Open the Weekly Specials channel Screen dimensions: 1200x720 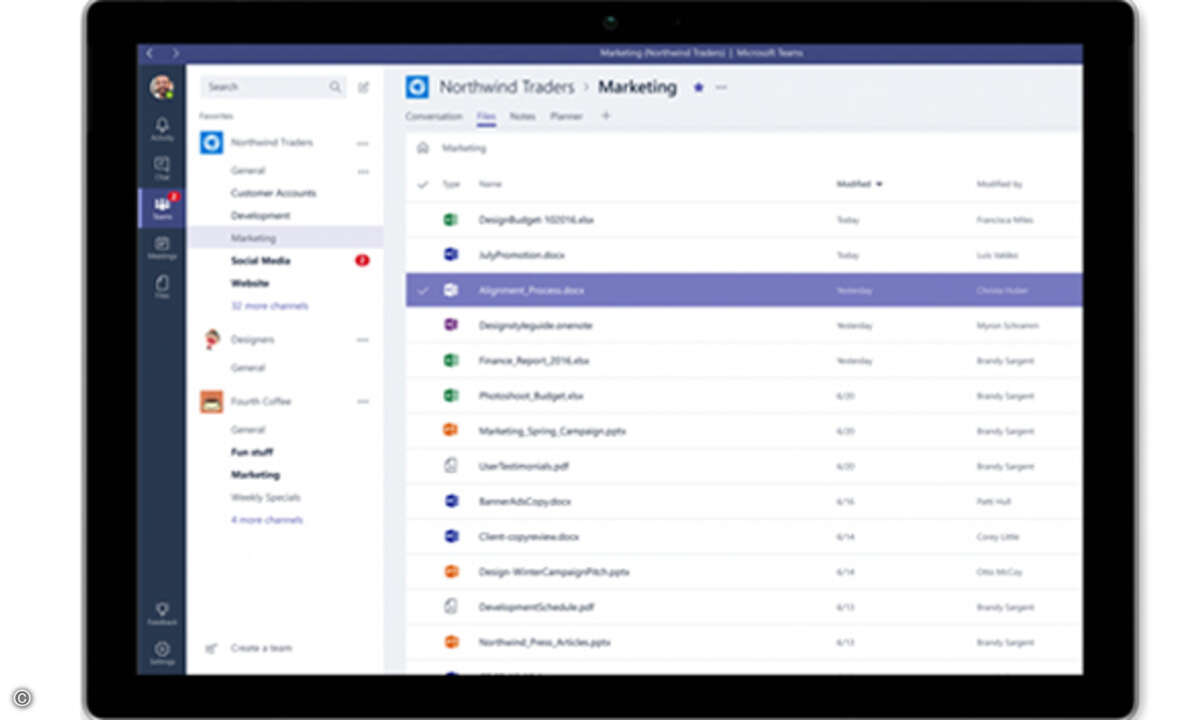265,498
